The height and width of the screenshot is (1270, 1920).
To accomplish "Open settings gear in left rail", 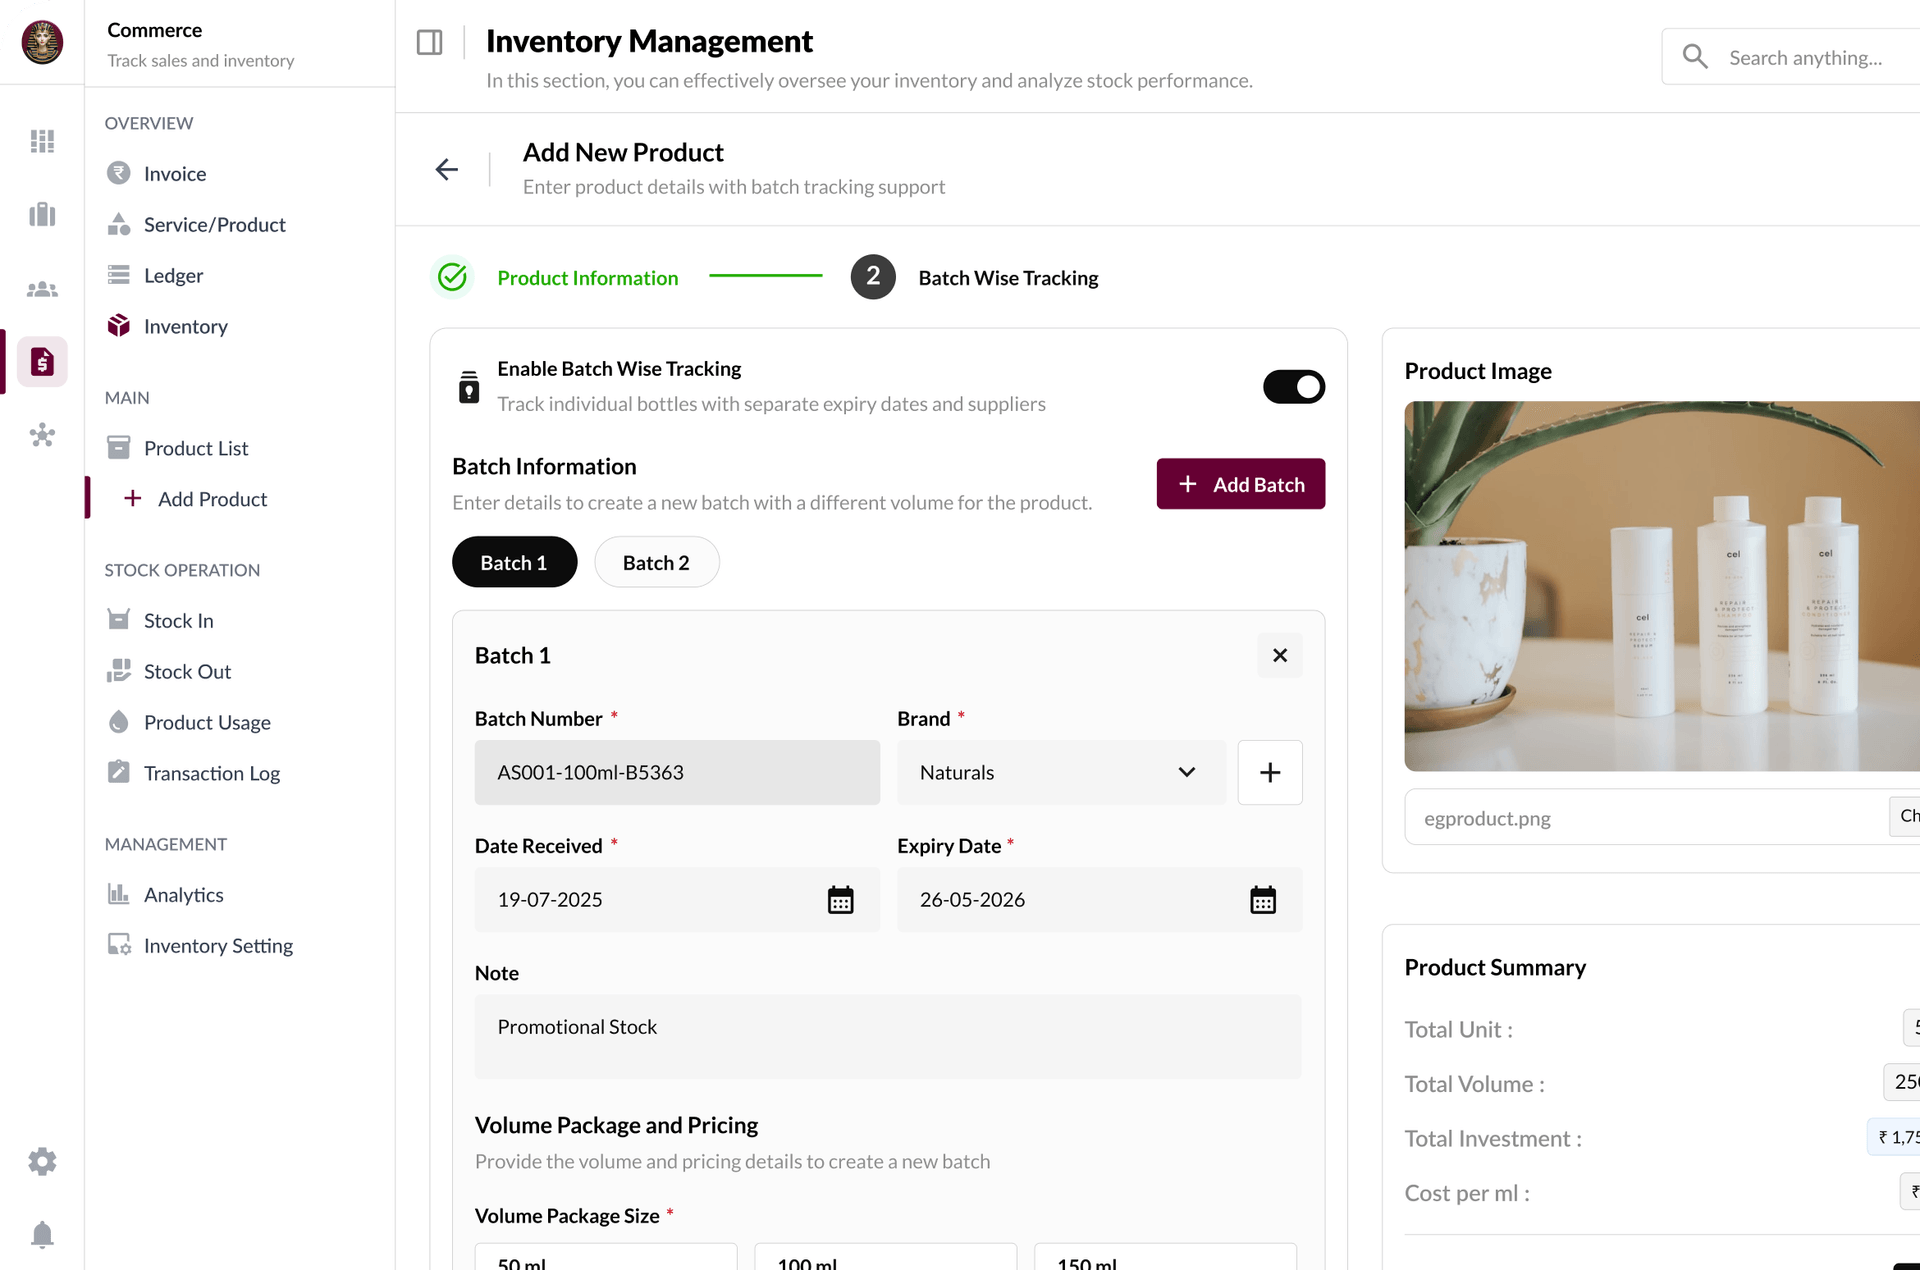I will (x=42, y=1161).
